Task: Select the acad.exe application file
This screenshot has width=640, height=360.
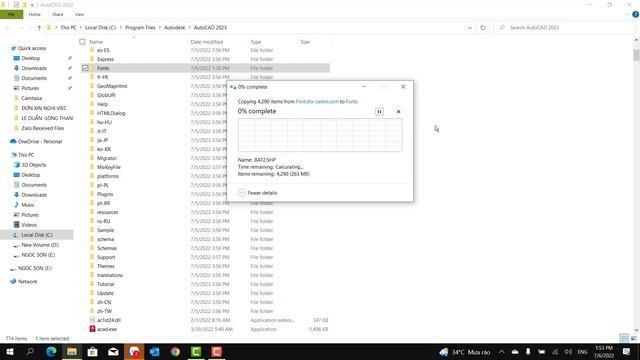Action: (107, 329)
